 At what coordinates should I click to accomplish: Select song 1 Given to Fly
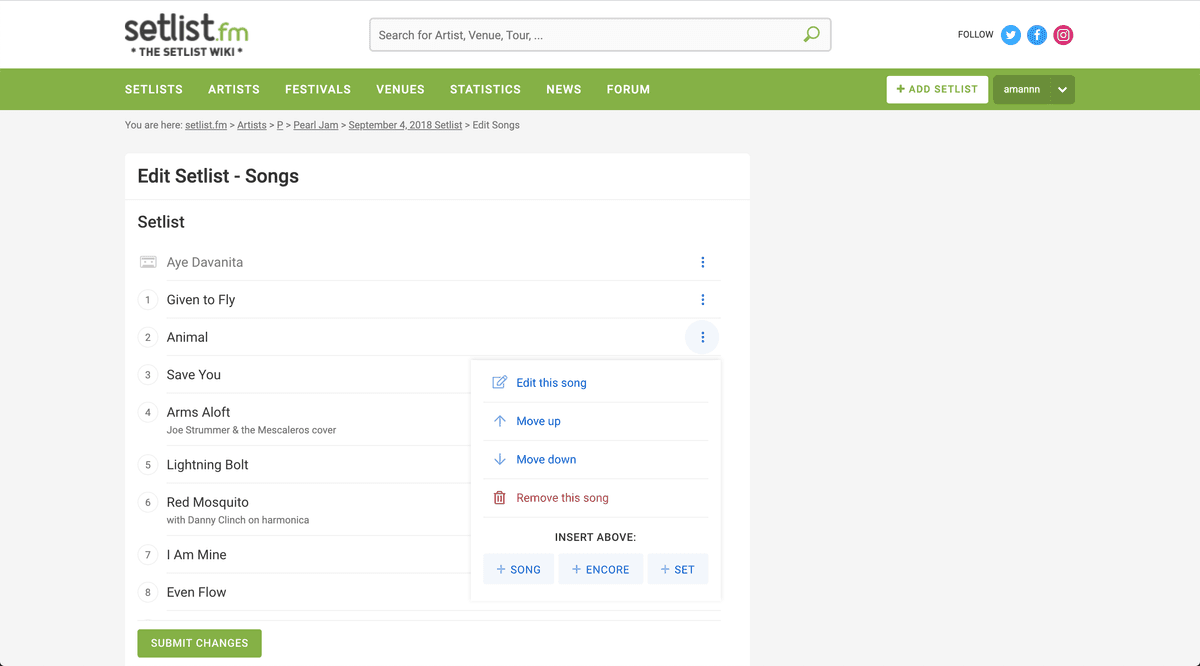click(x=201, y=300)
